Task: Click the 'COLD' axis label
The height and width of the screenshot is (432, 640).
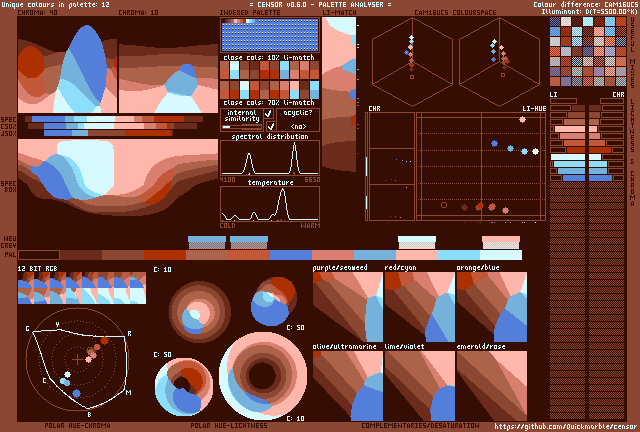Action: (227, 225)
